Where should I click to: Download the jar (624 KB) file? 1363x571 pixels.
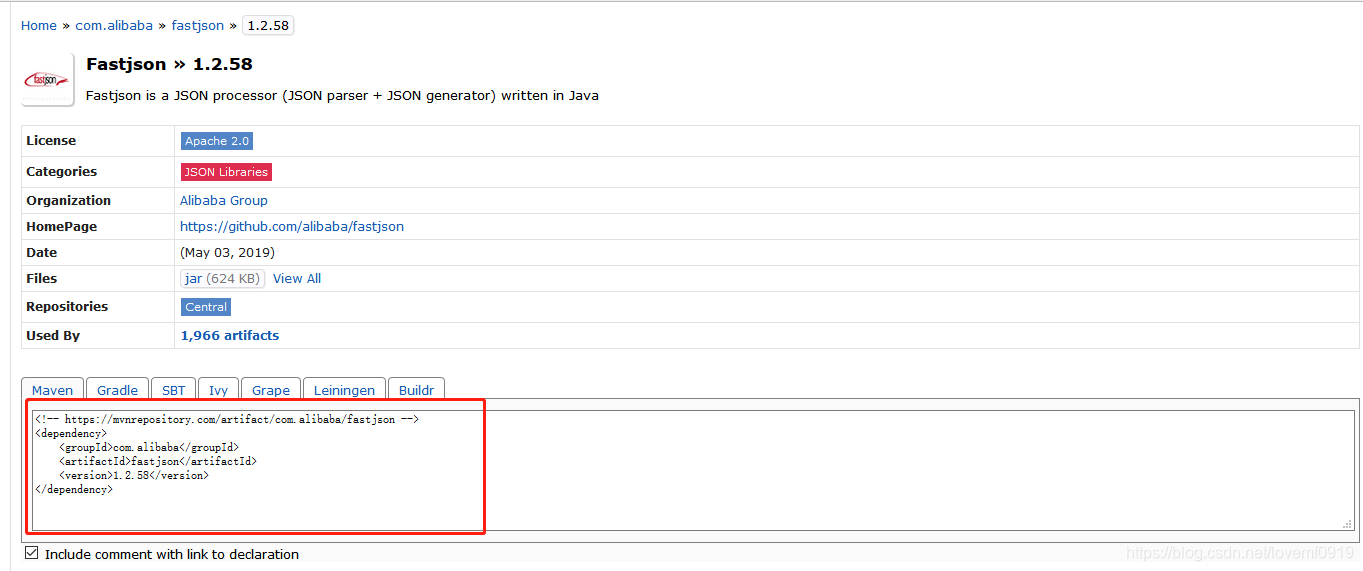tap(222, 278)
